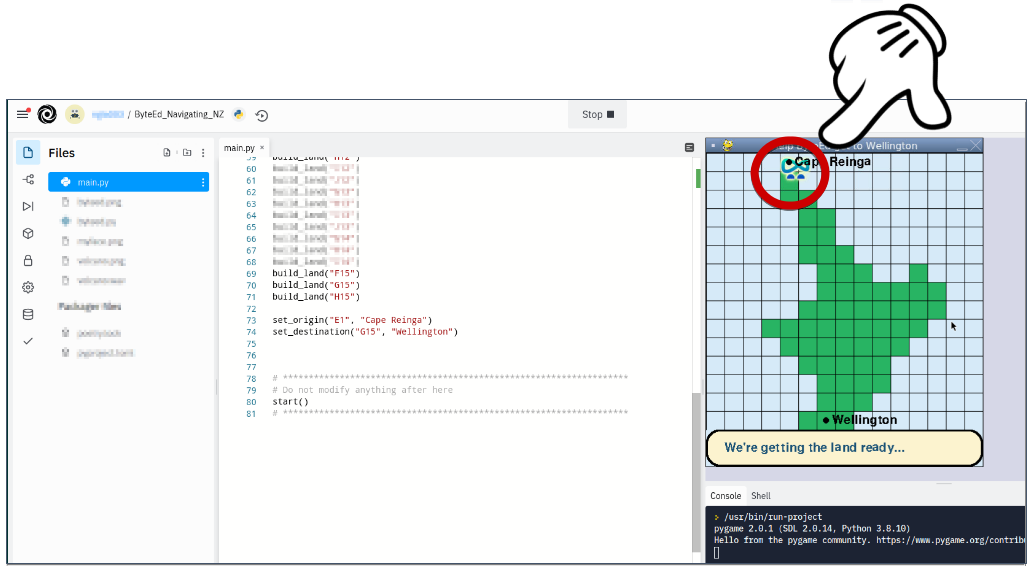The image size is (1032, 573).
Task: Click line number 72 in the gutter
Action: [x=251, y=309]
